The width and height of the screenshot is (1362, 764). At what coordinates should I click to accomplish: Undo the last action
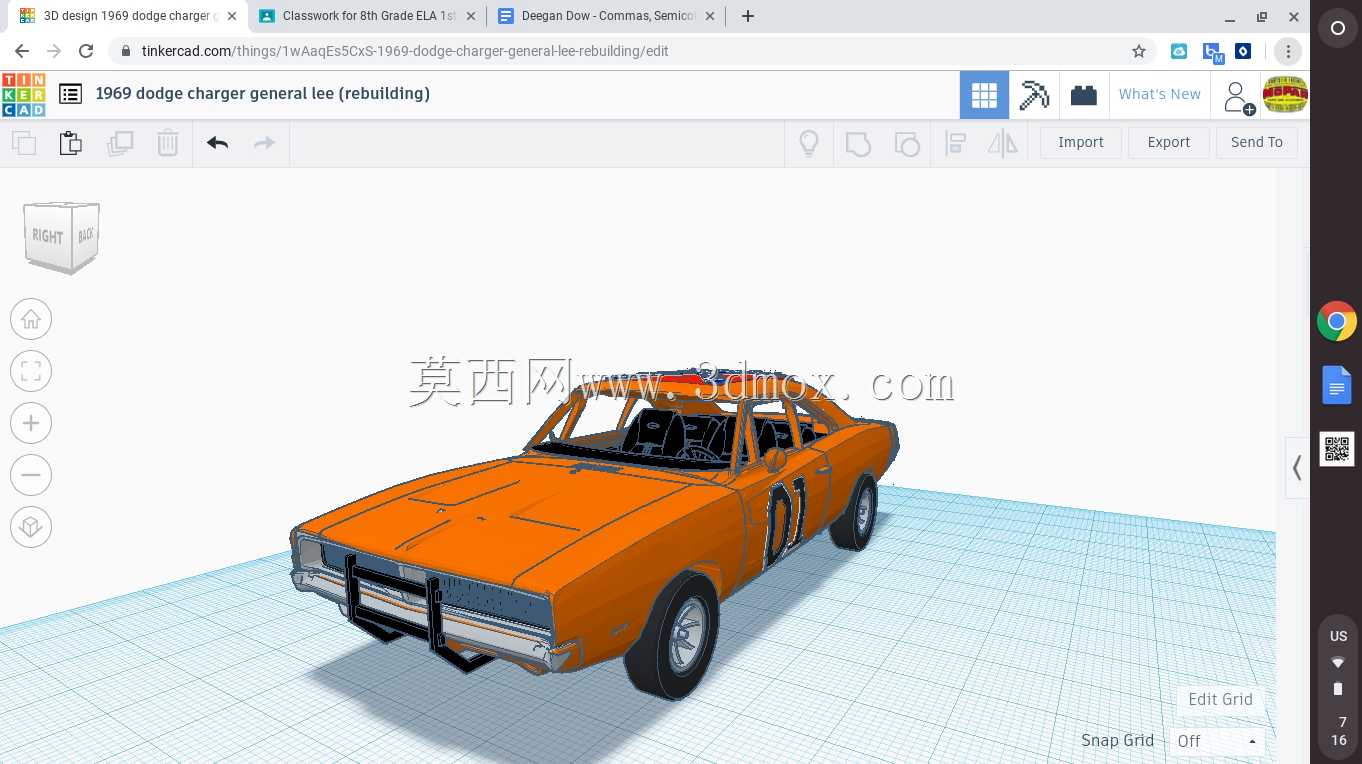pyautogui.click(x=218, y=143)
